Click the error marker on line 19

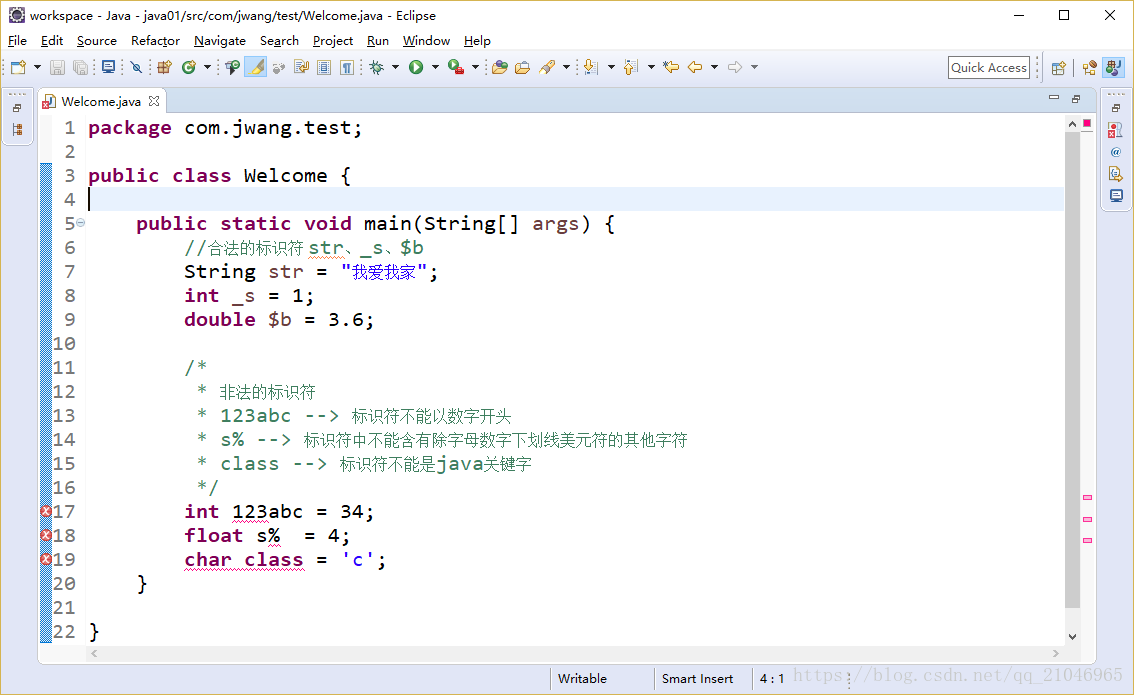click(x=46, y=559)
